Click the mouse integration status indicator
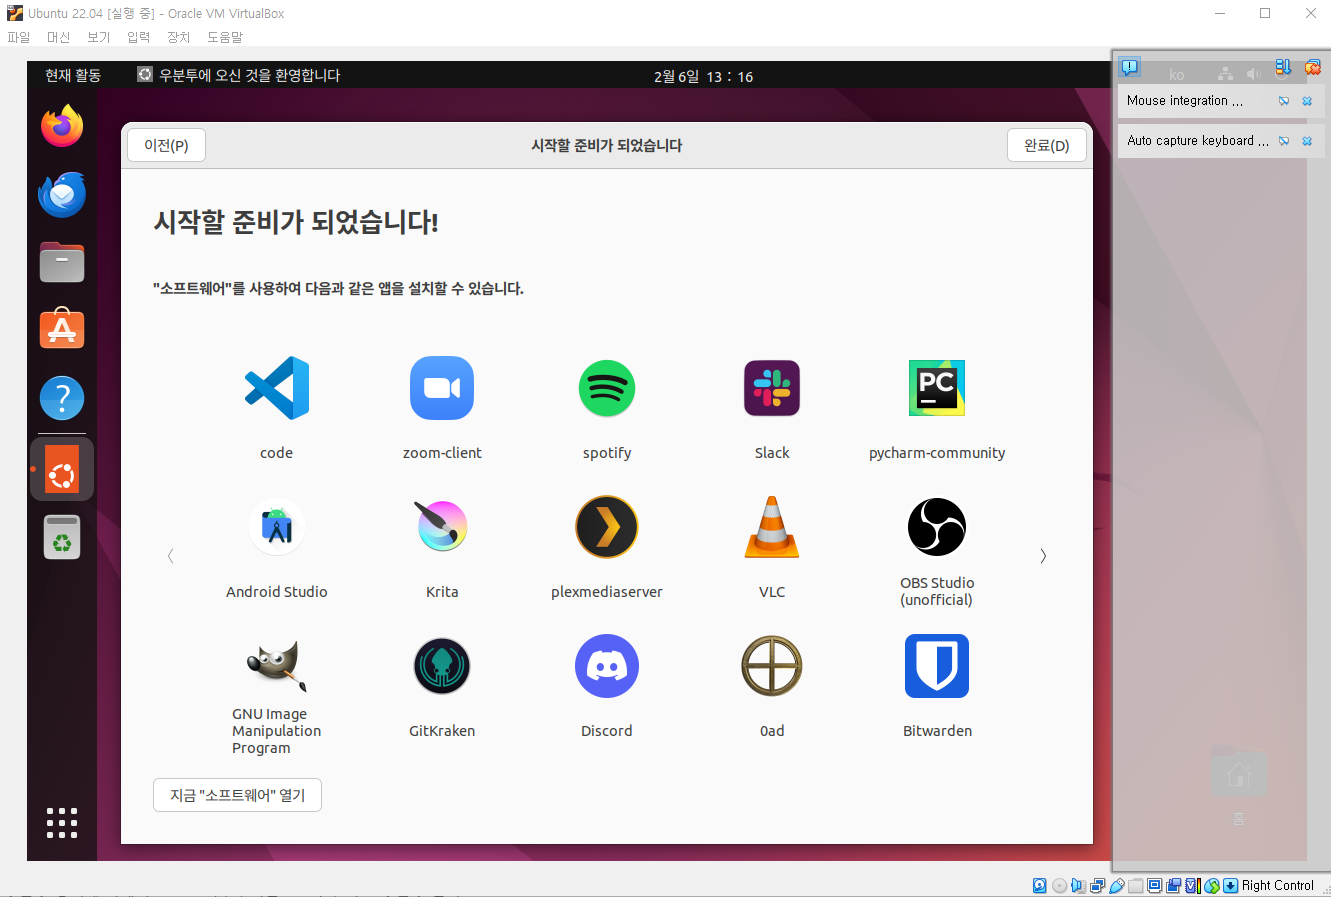 pos(1212,885)
